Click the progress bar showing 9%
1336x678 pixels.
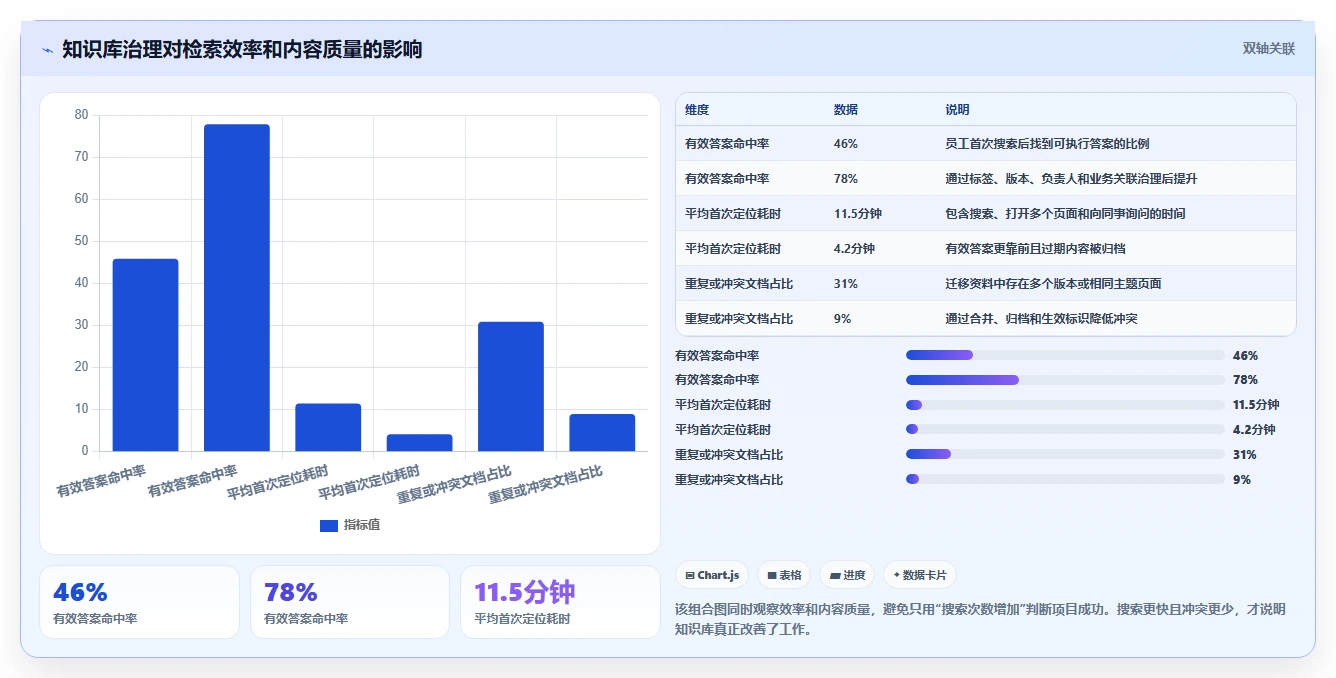[x=1065, y=480]
